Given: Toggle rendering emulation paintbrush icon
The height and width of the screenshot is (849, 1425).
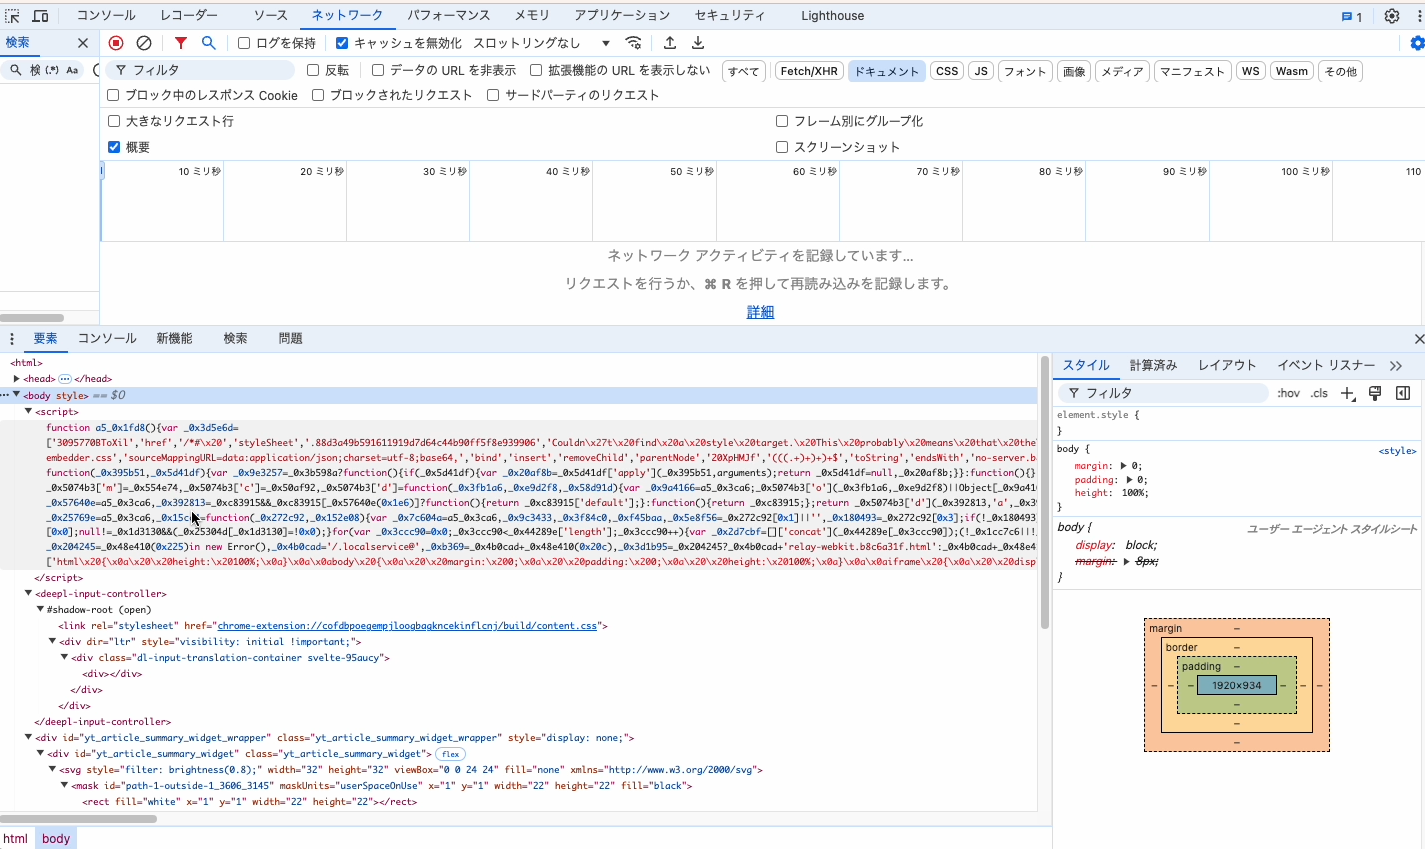Looking at the screenshot, I should pos(1375,393).
